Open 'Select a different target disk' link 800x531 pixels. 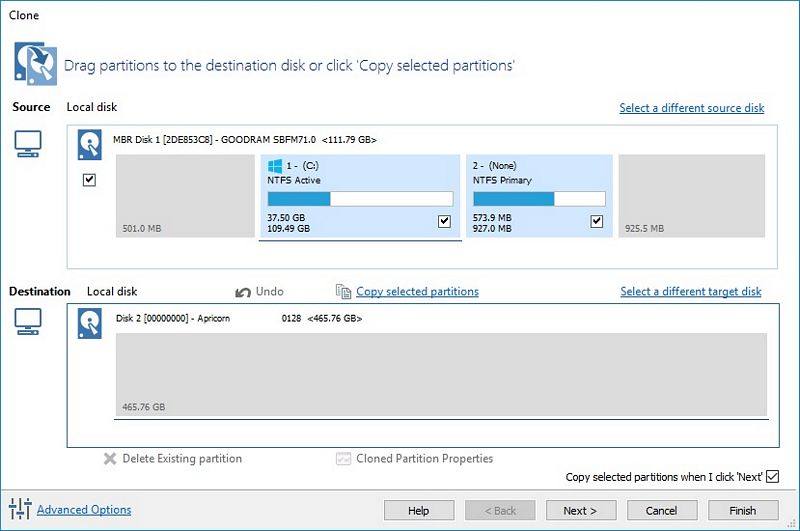(691, 291)
